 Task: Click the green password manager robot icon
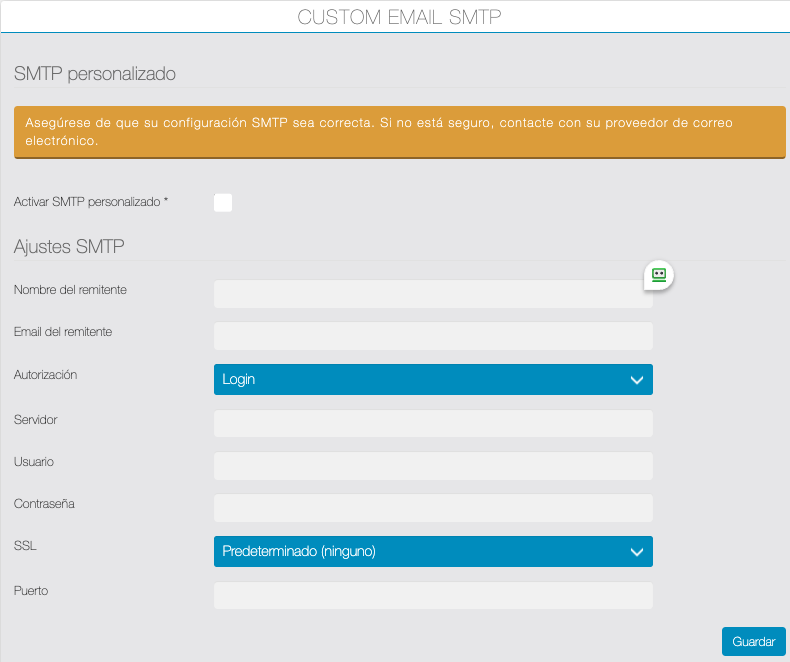coord(659,275)
